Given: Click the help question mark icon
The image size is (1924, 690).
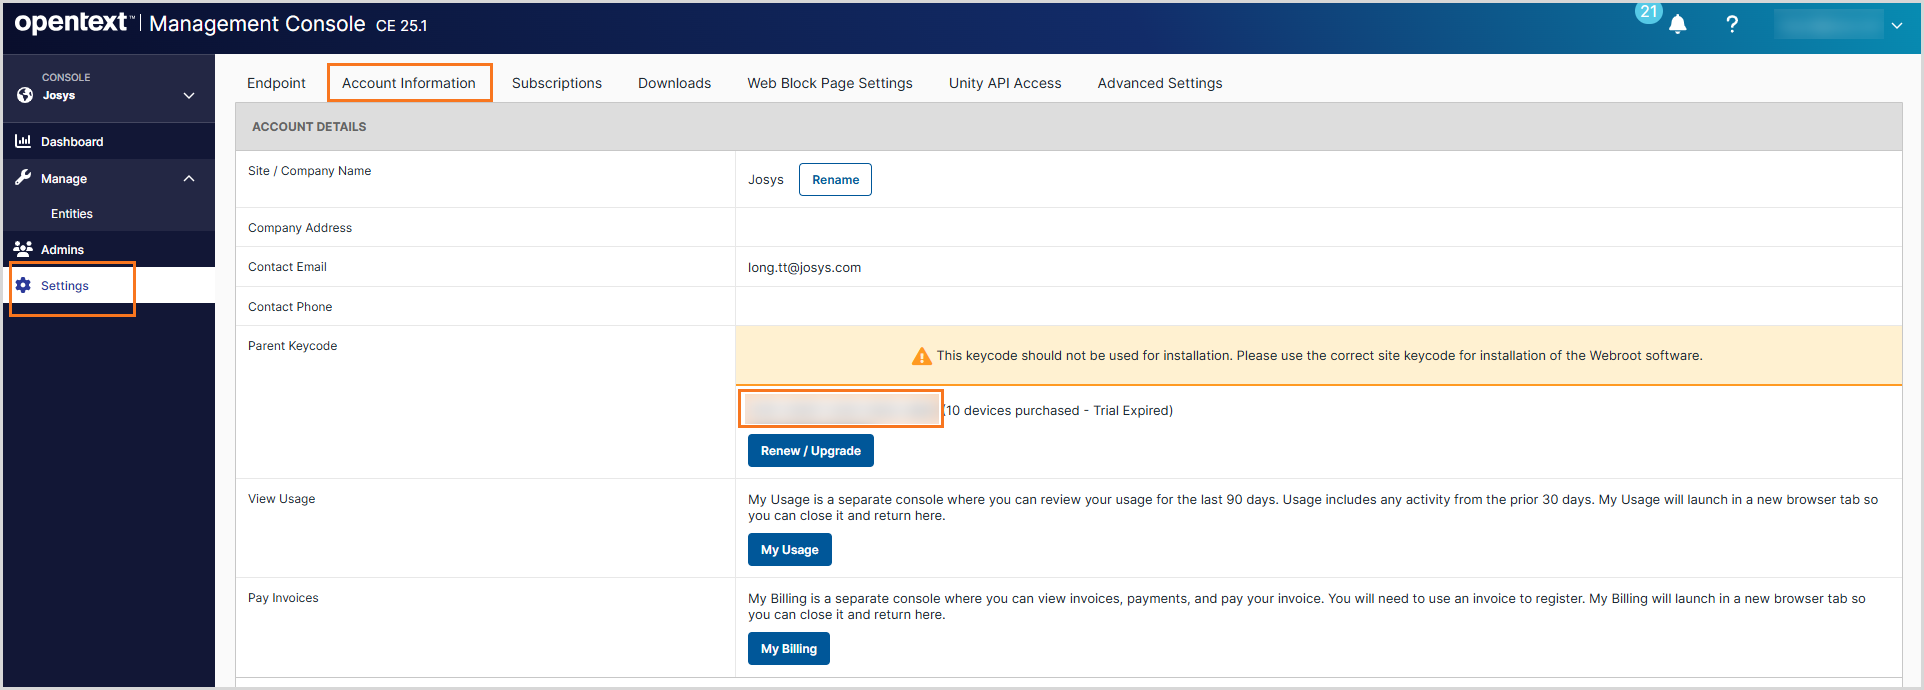Looking at the screenshot, I should 1732,24.
